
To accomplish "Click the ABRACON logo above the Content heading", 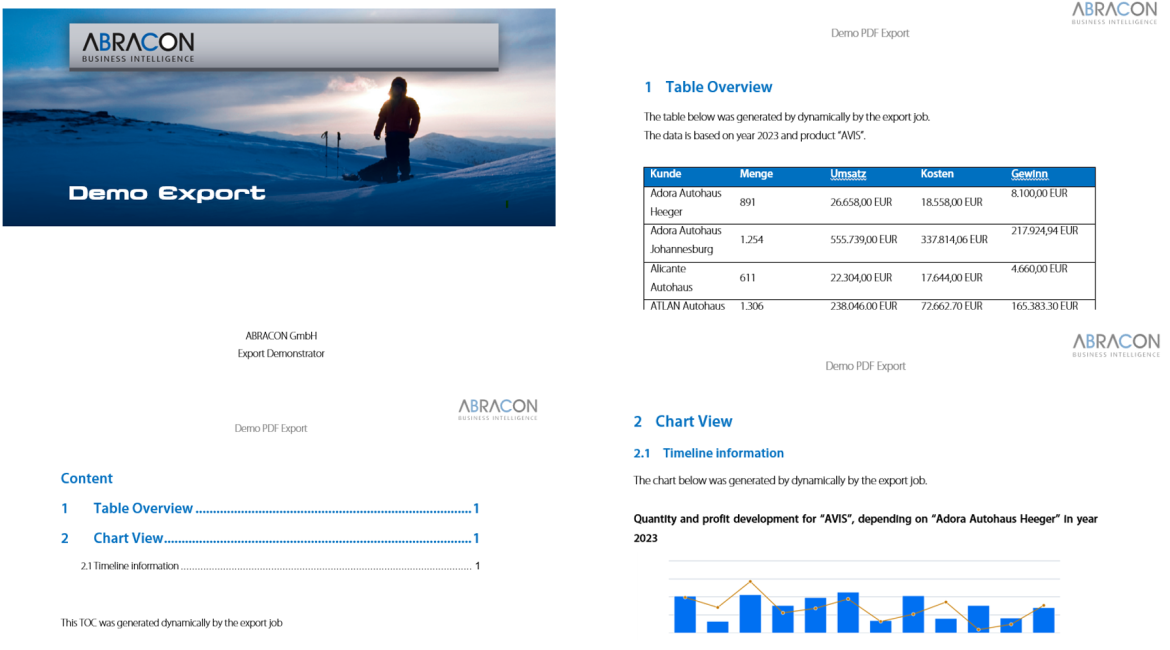I will [497, 408].
